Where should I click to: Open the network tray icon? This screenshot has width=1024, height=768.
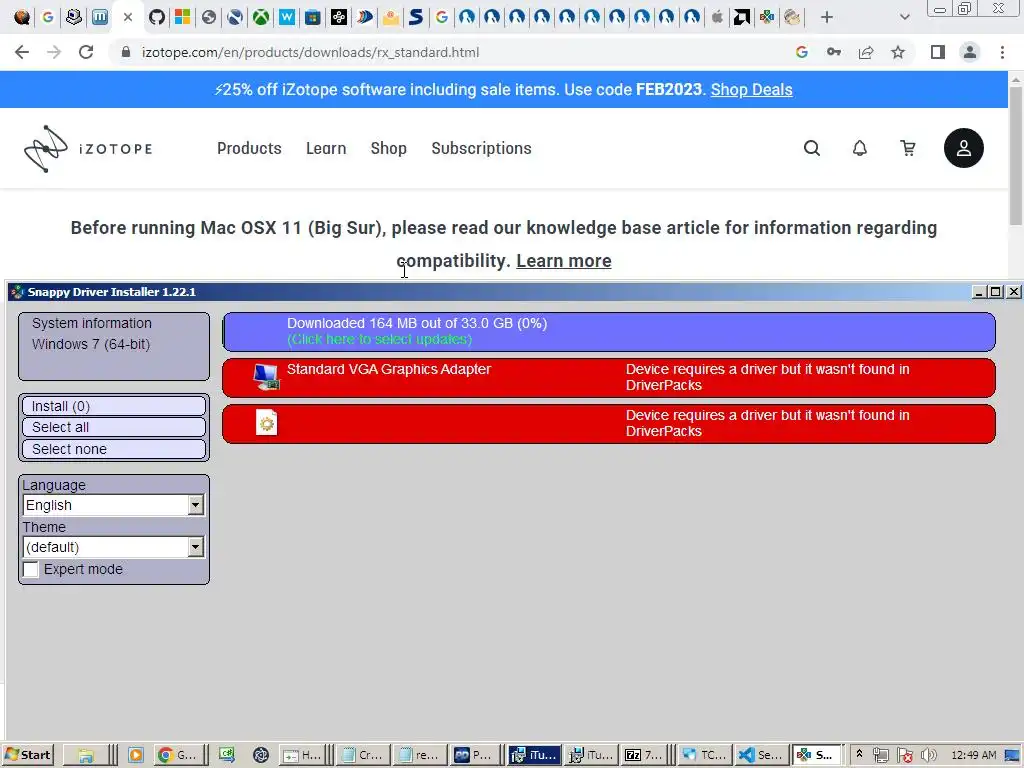[x=880, y=755]
